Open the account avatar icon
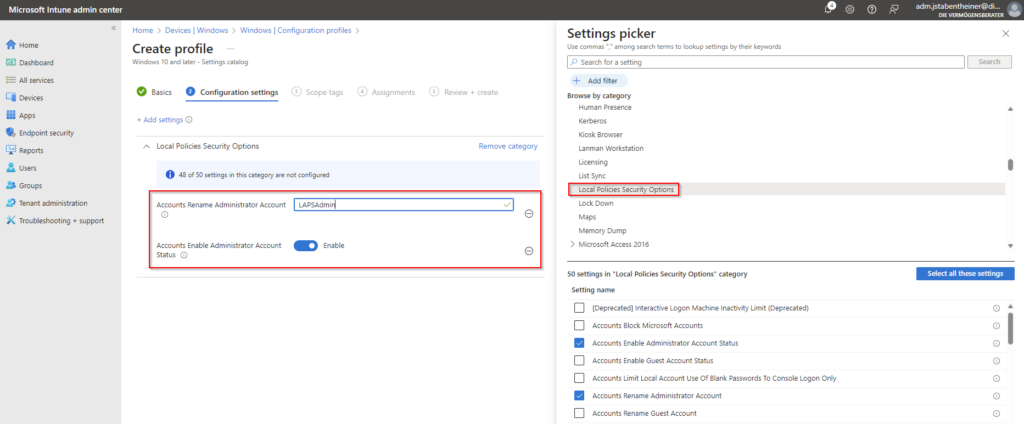This screenshot has height=424, width=1024. [1014, 9]
